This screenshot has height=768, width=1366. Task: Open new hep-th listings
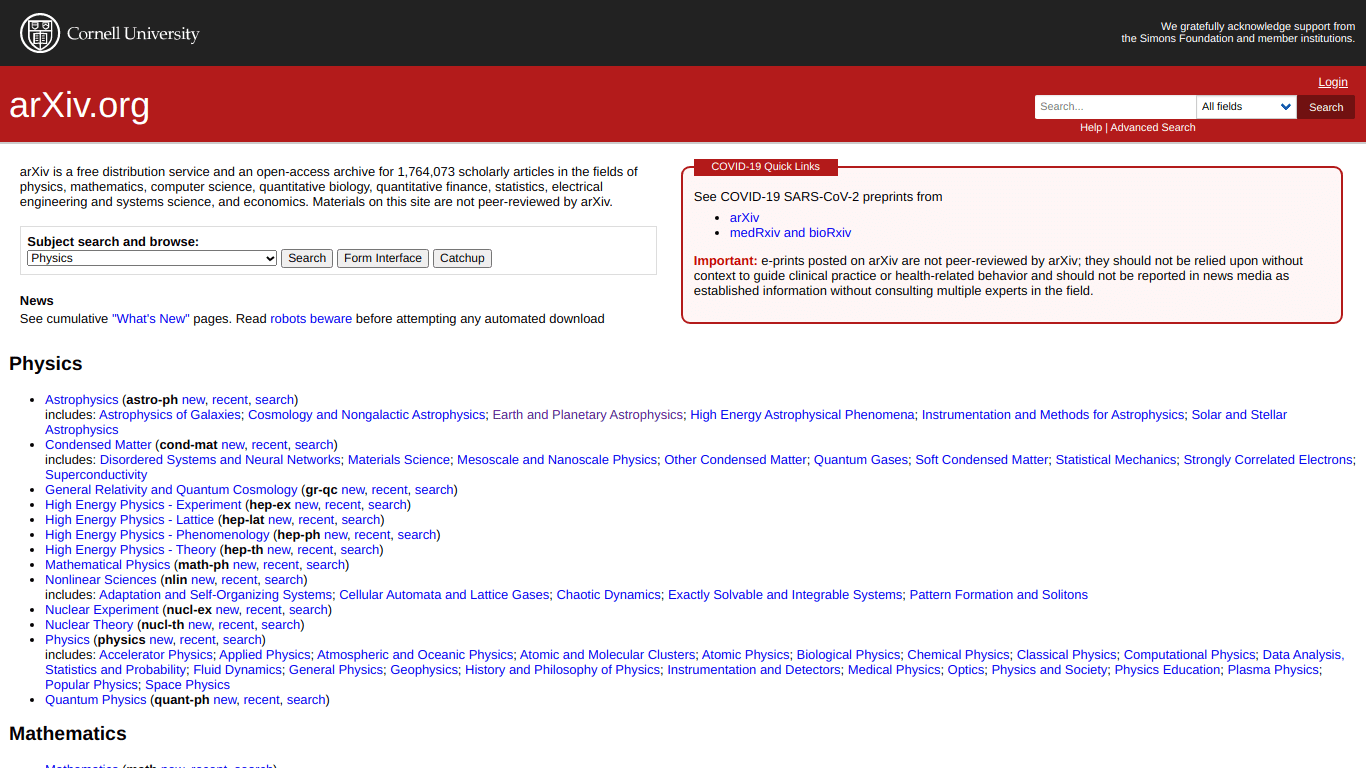click(x=279, y=550)
